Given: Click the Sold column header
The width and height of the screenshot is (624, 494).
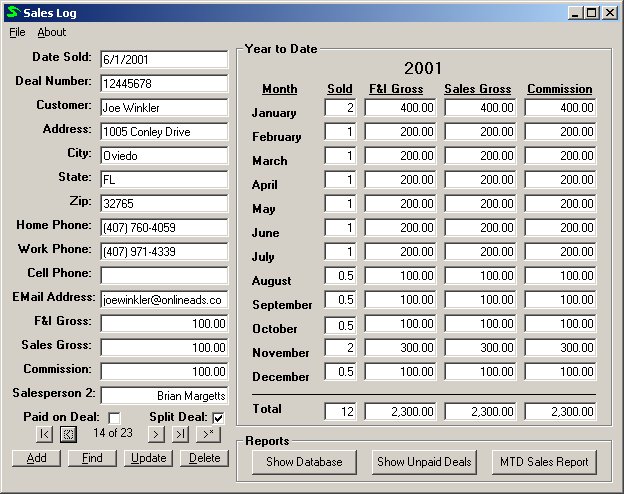Looking at the screenshot, I should pos(339,89).
